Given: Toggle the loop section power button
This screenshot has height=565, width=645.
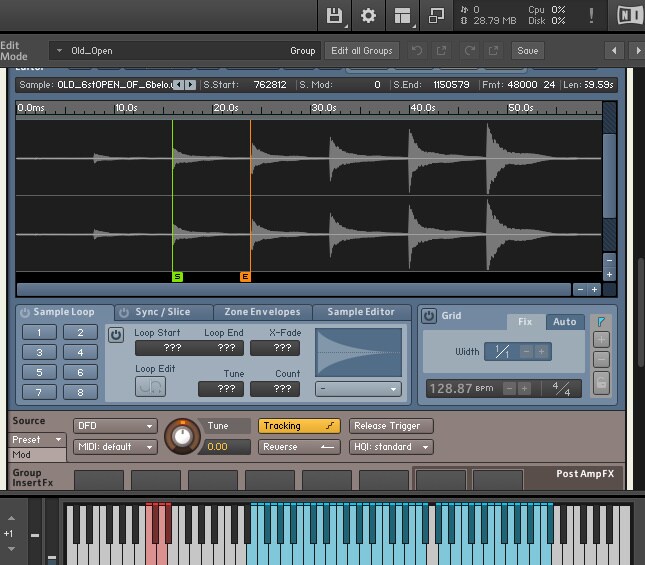Looking at the screenshot, I should [116, 335].
